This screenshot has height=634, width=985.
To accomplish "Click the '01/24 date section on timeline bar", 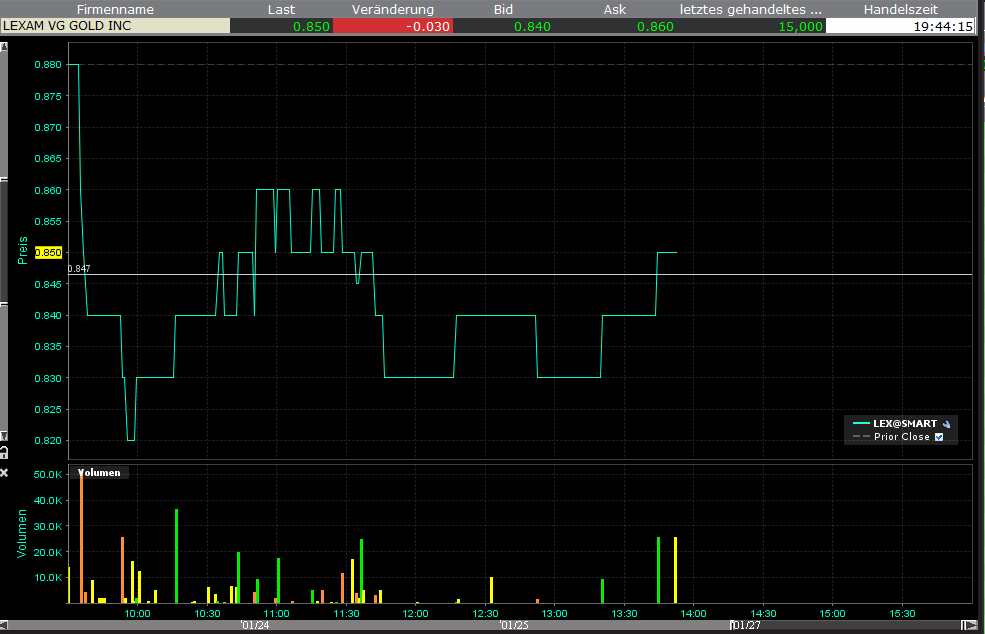I will point(255,626).
